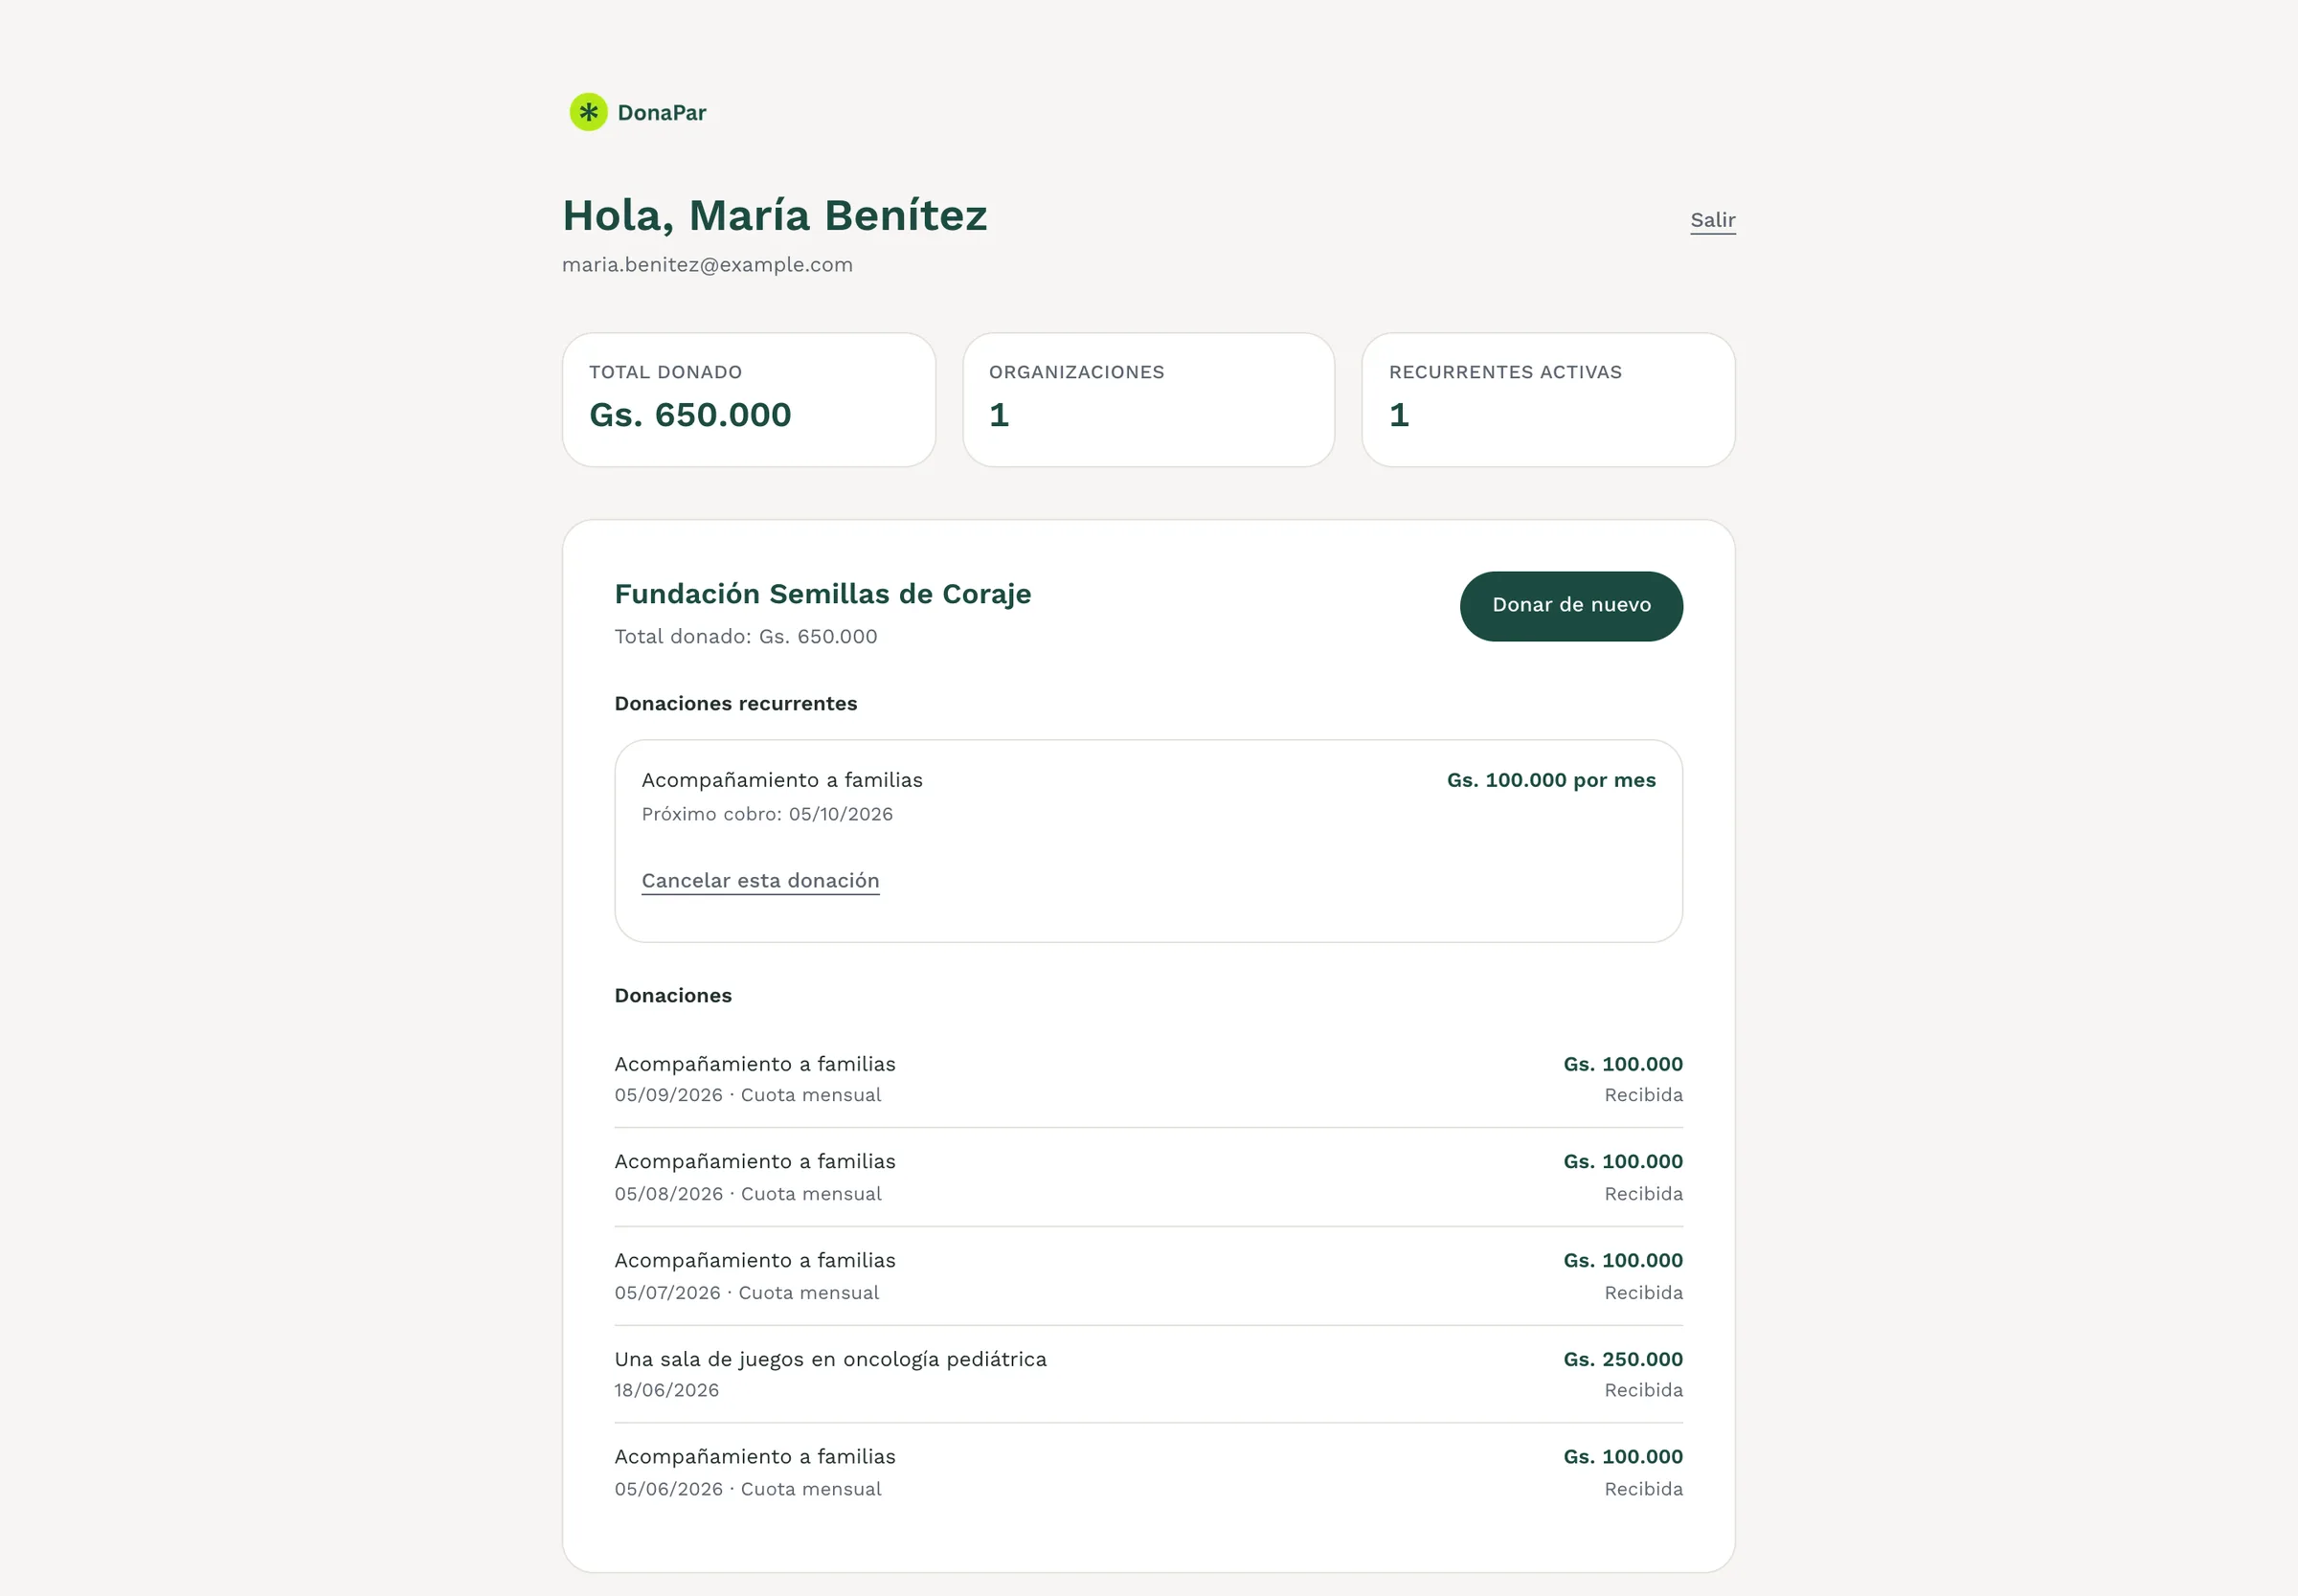This screenshot has height=1596, width=2298.
Task: Select the Total Donado Gs. 650.000 card
Action: click(749, 400)
